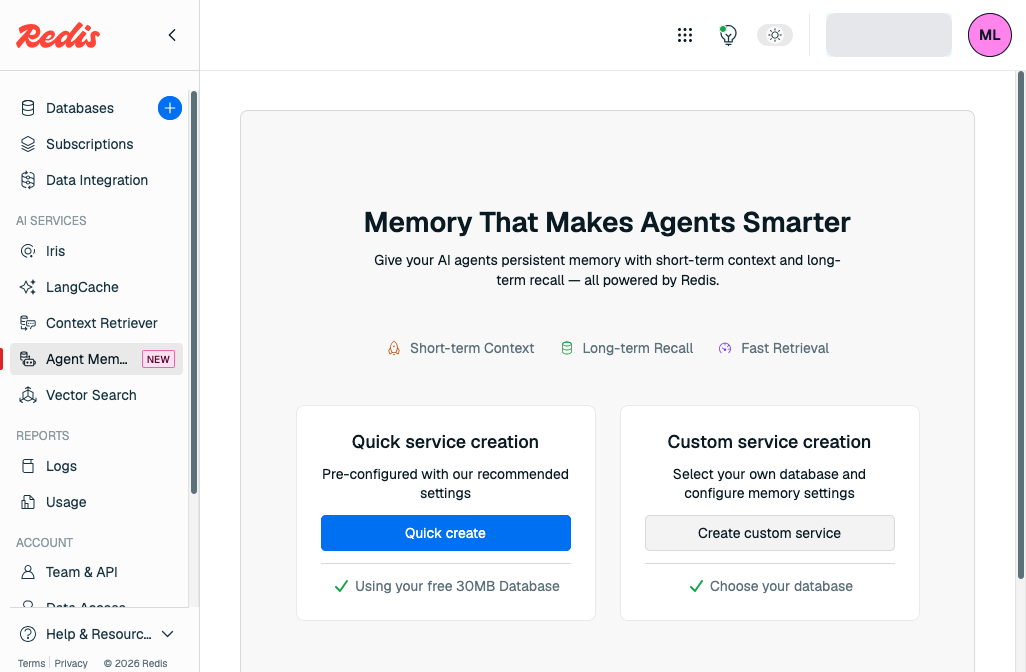Go to Subscriptions

click(90, 144)
